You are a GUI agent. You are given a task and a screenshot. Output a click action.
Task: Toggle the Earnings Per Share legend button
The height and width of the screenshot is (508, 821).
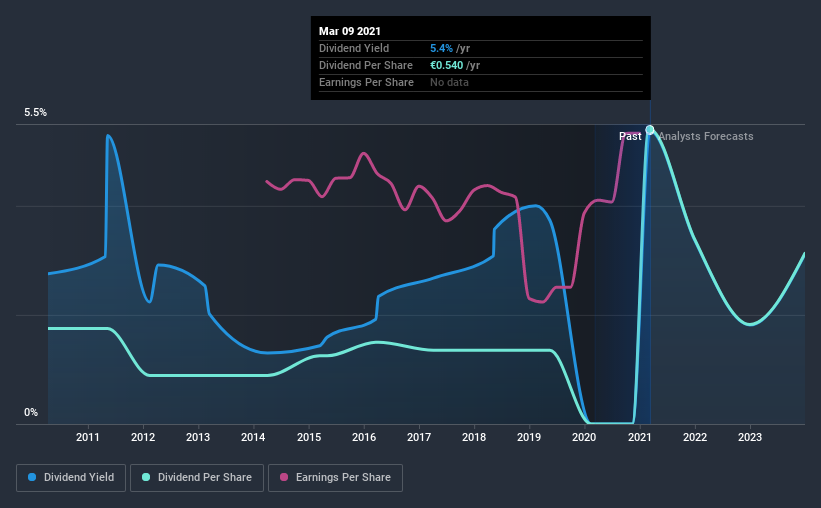point(335,478)
